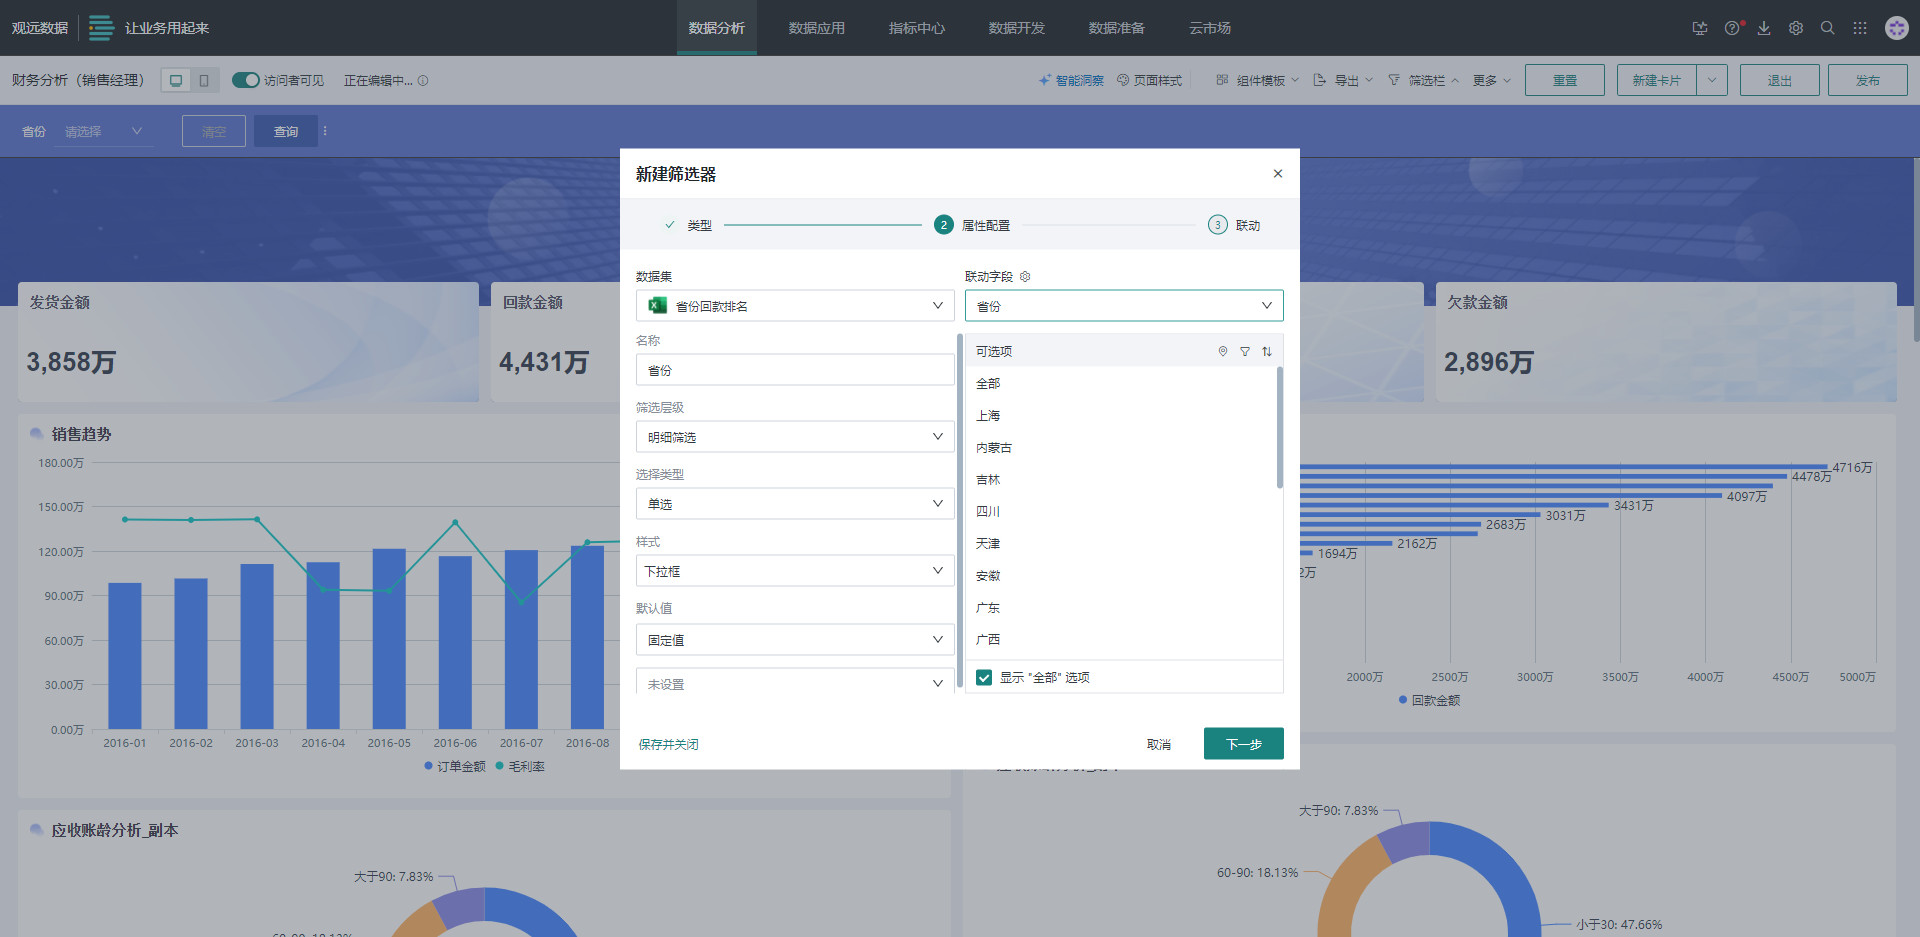Viewport: 1920px width, 937px height.
Task: Open the help question mark icon
Action: pos(1732,28)
